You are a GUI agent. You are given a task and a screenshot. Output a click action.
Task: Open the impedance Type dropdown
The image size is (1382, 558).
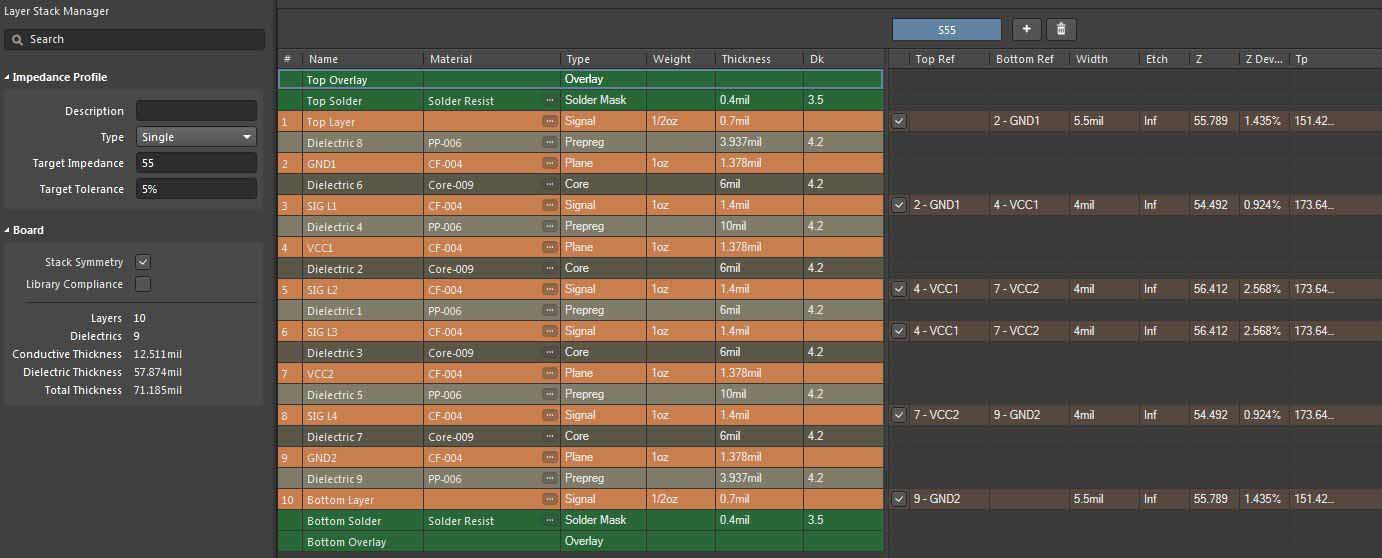(196, 137)
